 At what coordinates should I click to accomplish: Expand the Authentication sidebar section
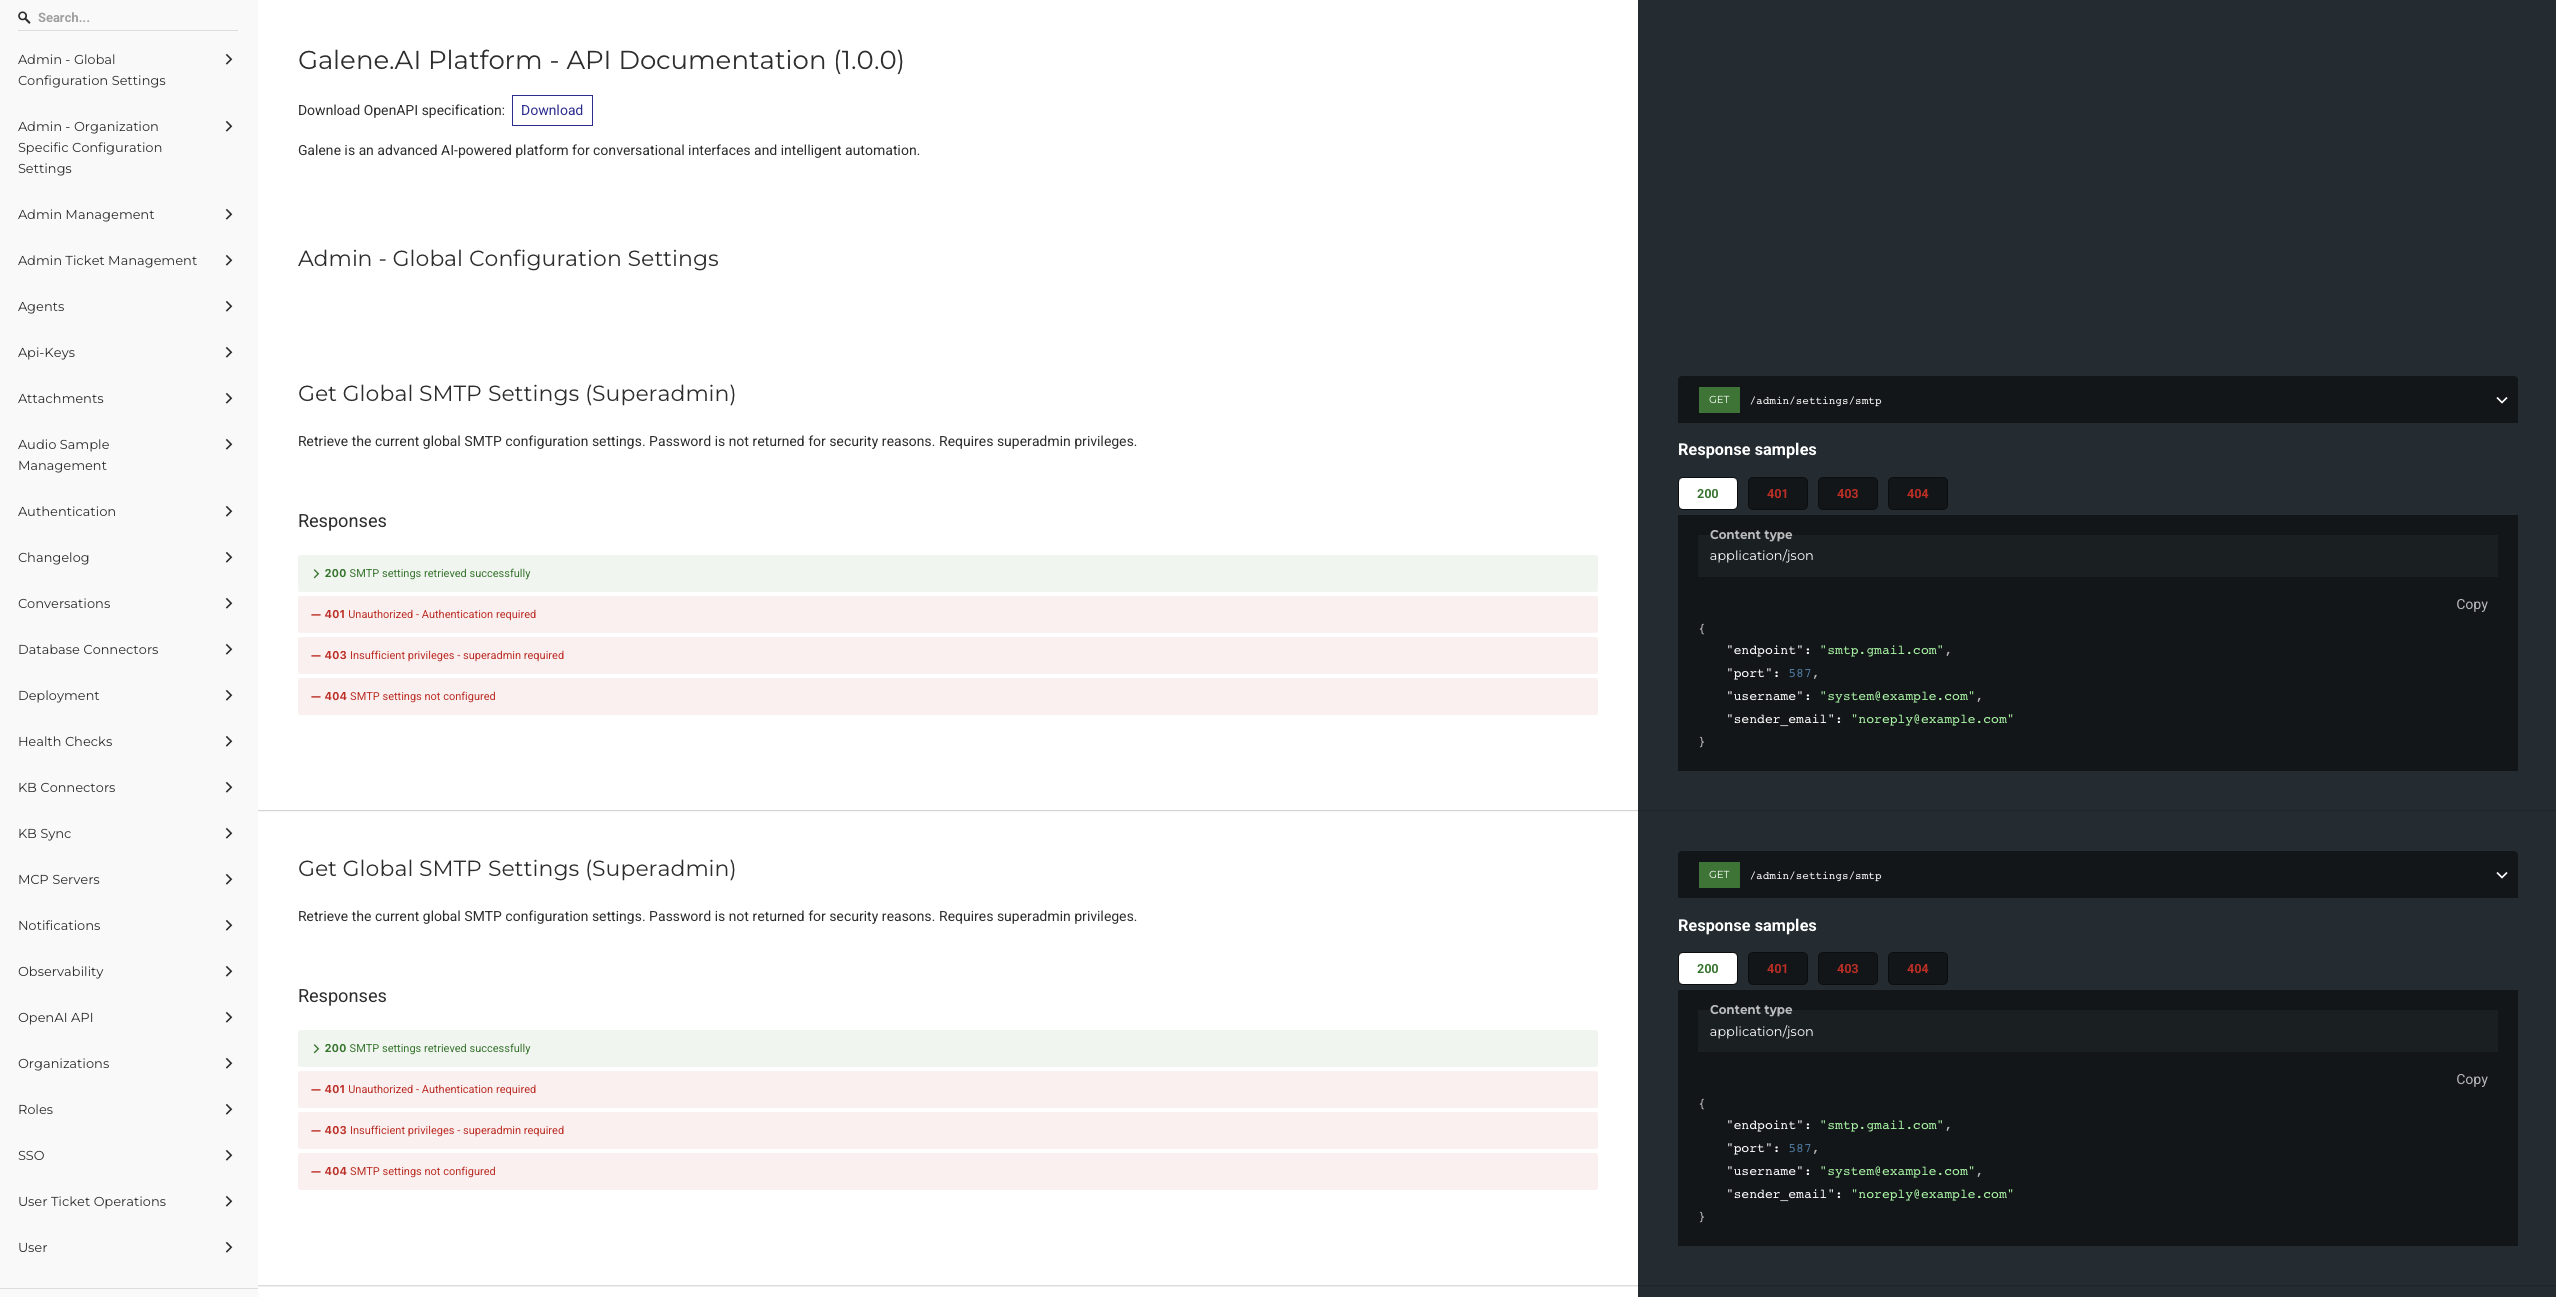(x=66, y=511)
